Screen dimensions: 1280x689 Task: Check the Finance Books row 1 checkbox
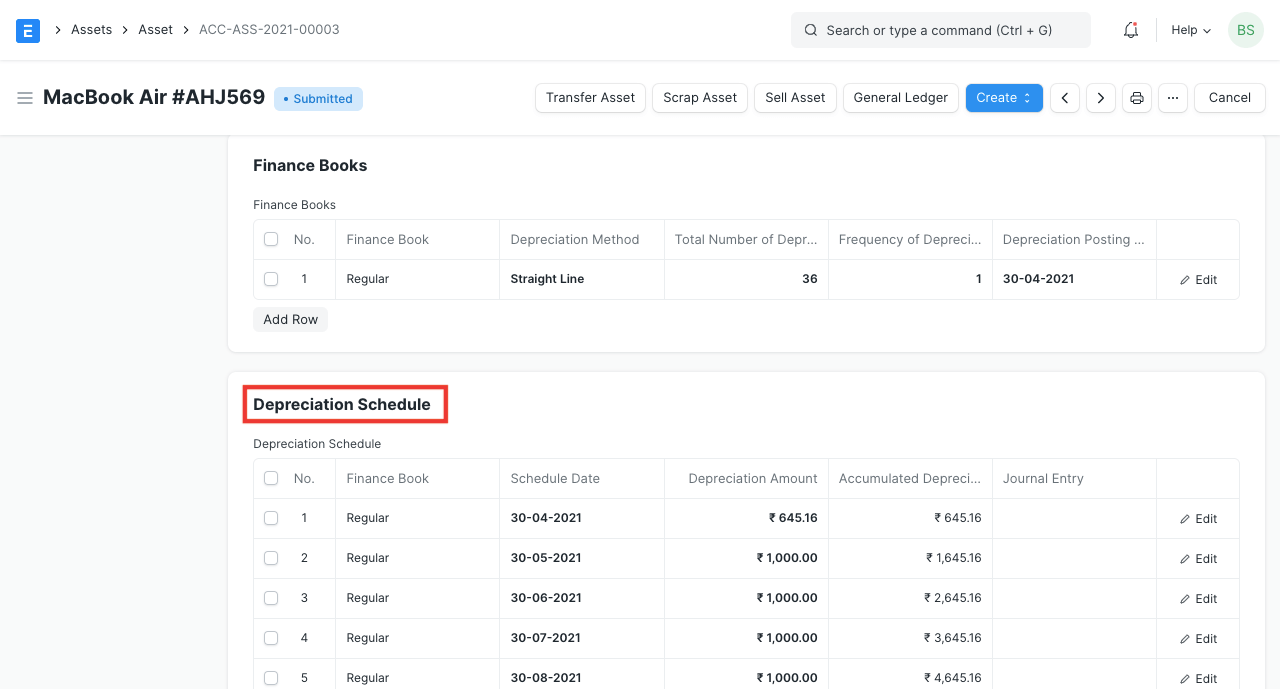click(x=271, y=279)
